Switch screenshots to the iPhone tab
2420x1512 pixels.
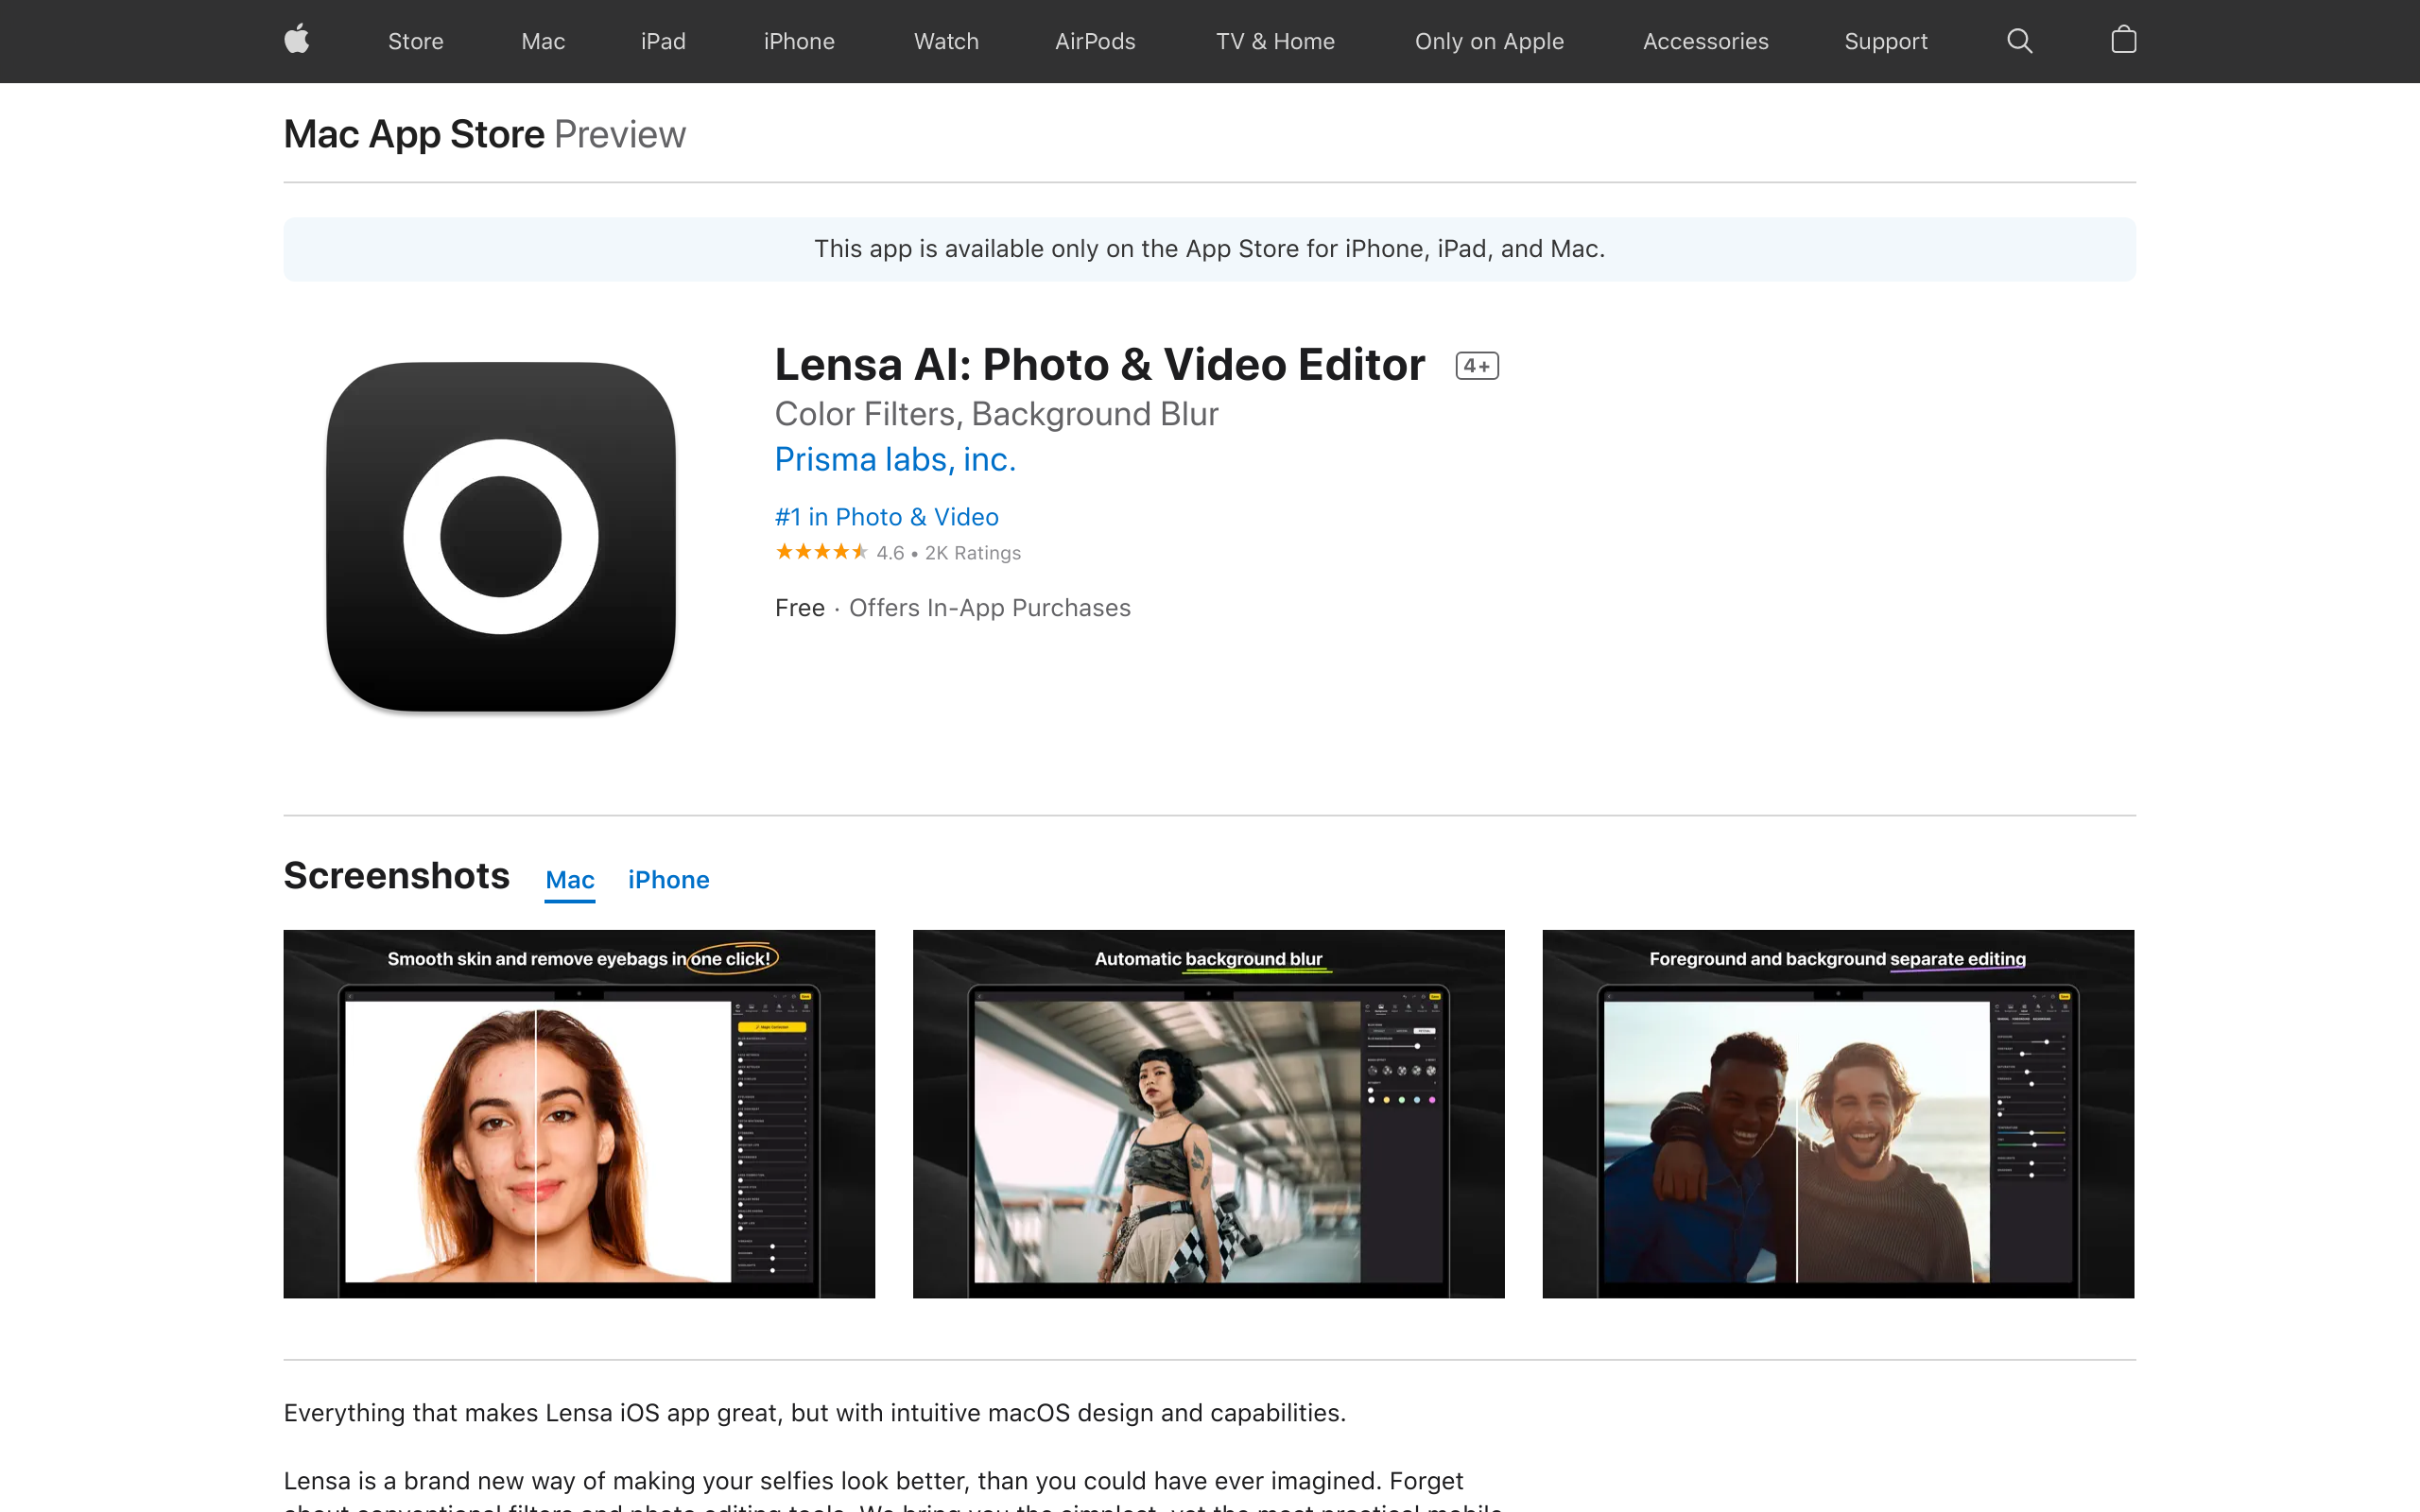click(x=668, y=880)
